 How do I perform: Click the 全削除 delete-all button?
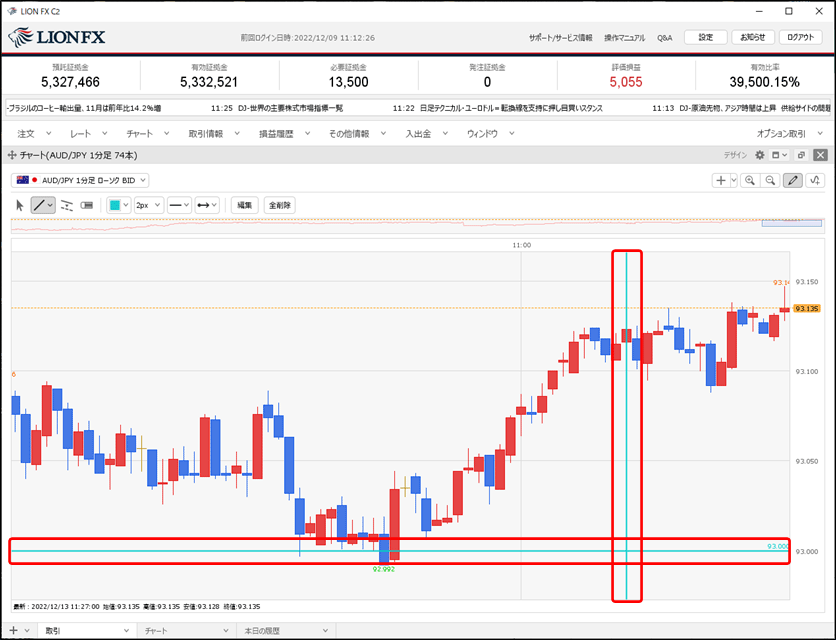click(279, 205)
